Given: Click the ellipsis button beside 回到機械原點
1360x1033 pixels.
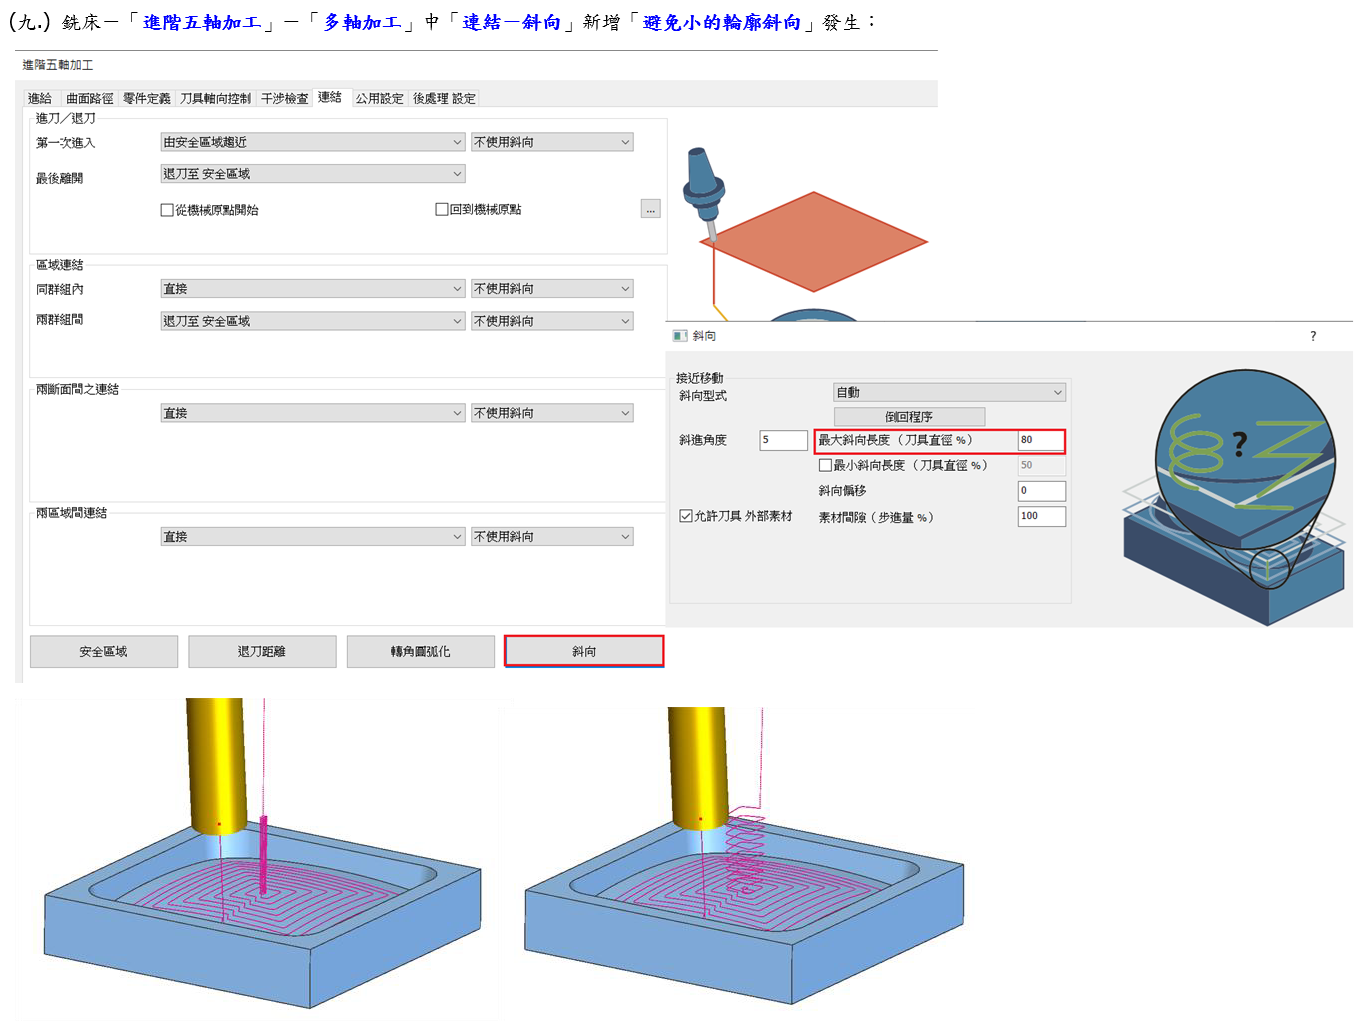Looking at the screenshot, I should (650, 209).
